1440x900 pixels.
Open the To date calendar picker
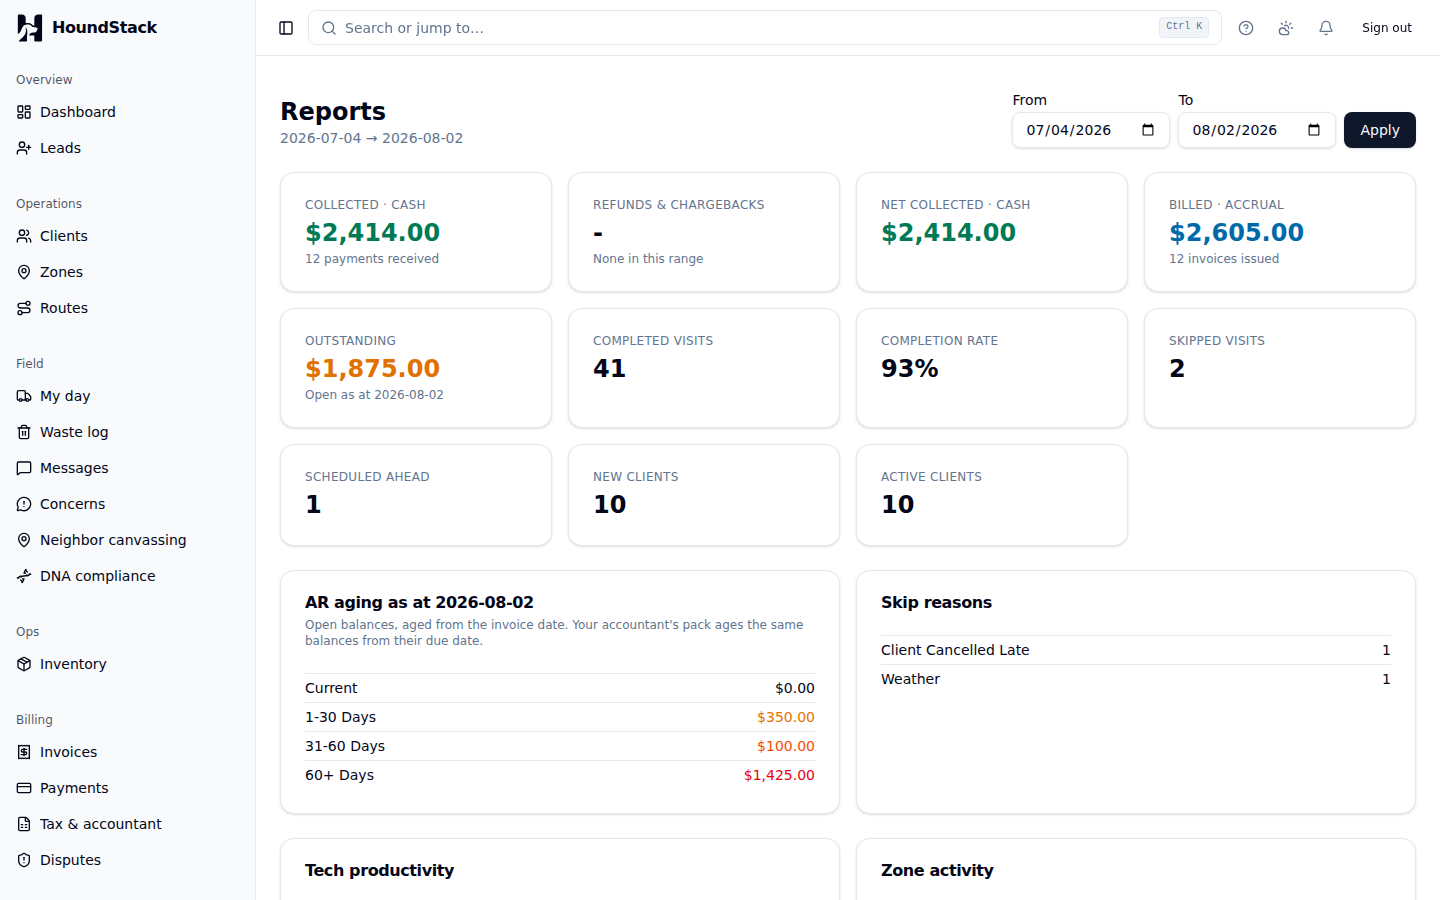tap(1314, 130)
